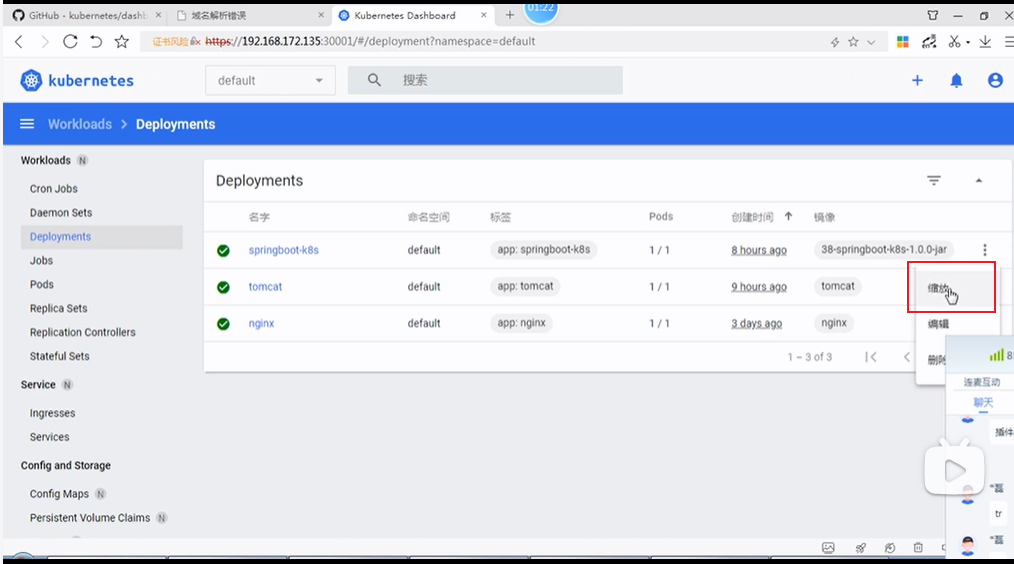Select 缩放 scale menu entry

955,288
